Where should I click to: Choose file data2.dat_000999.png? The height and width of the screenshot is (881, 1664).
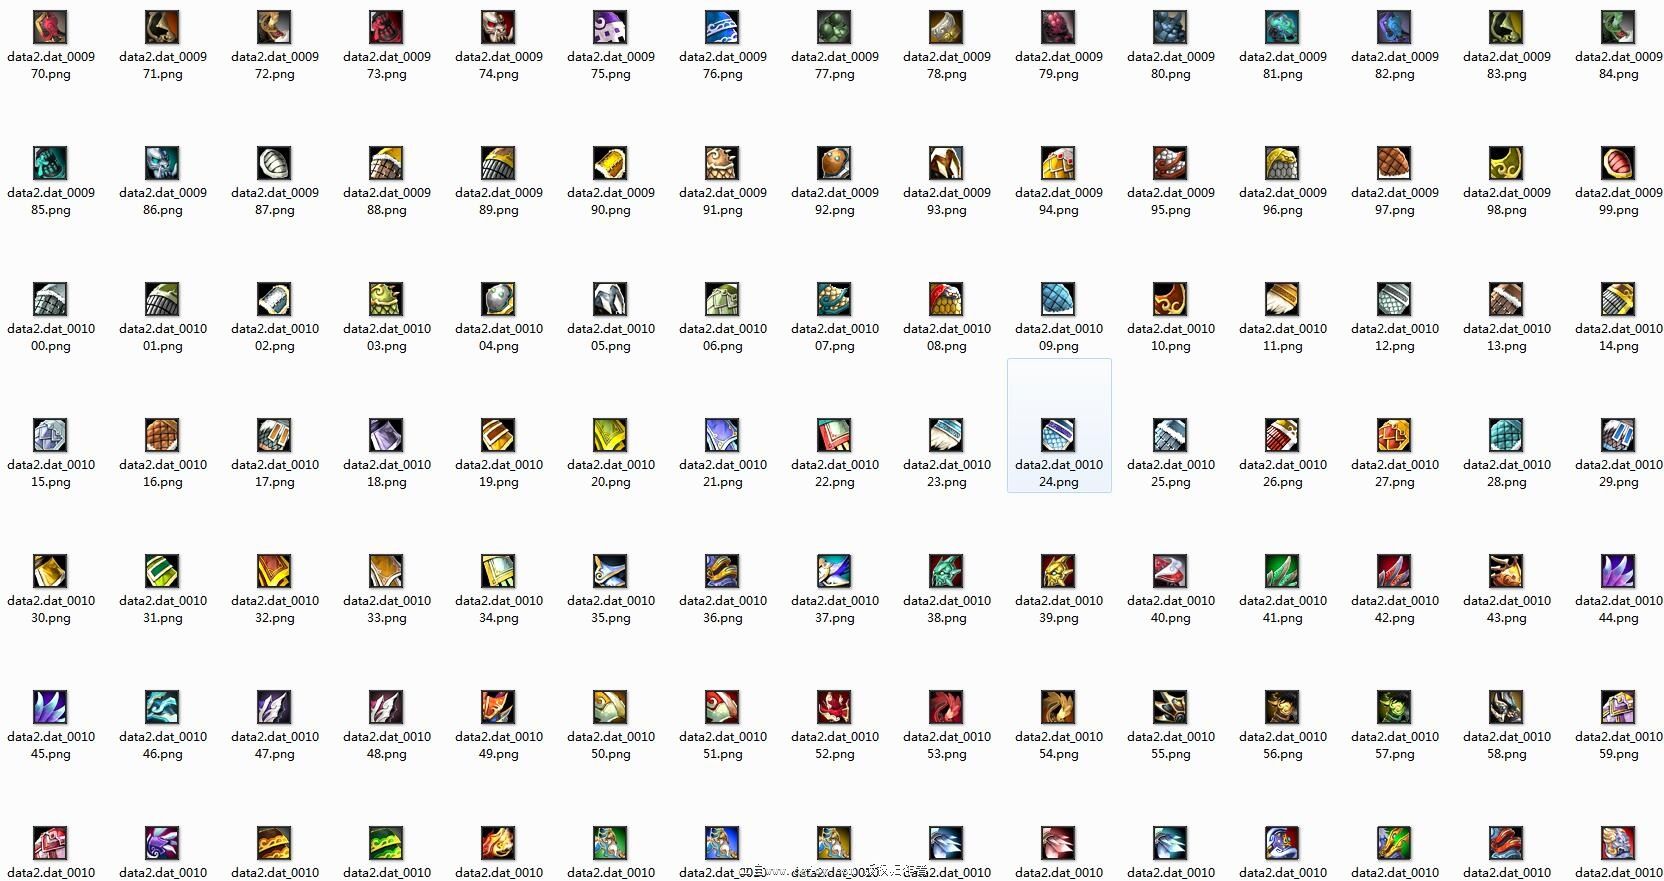pyautogui.click(x=1618, y=163)
